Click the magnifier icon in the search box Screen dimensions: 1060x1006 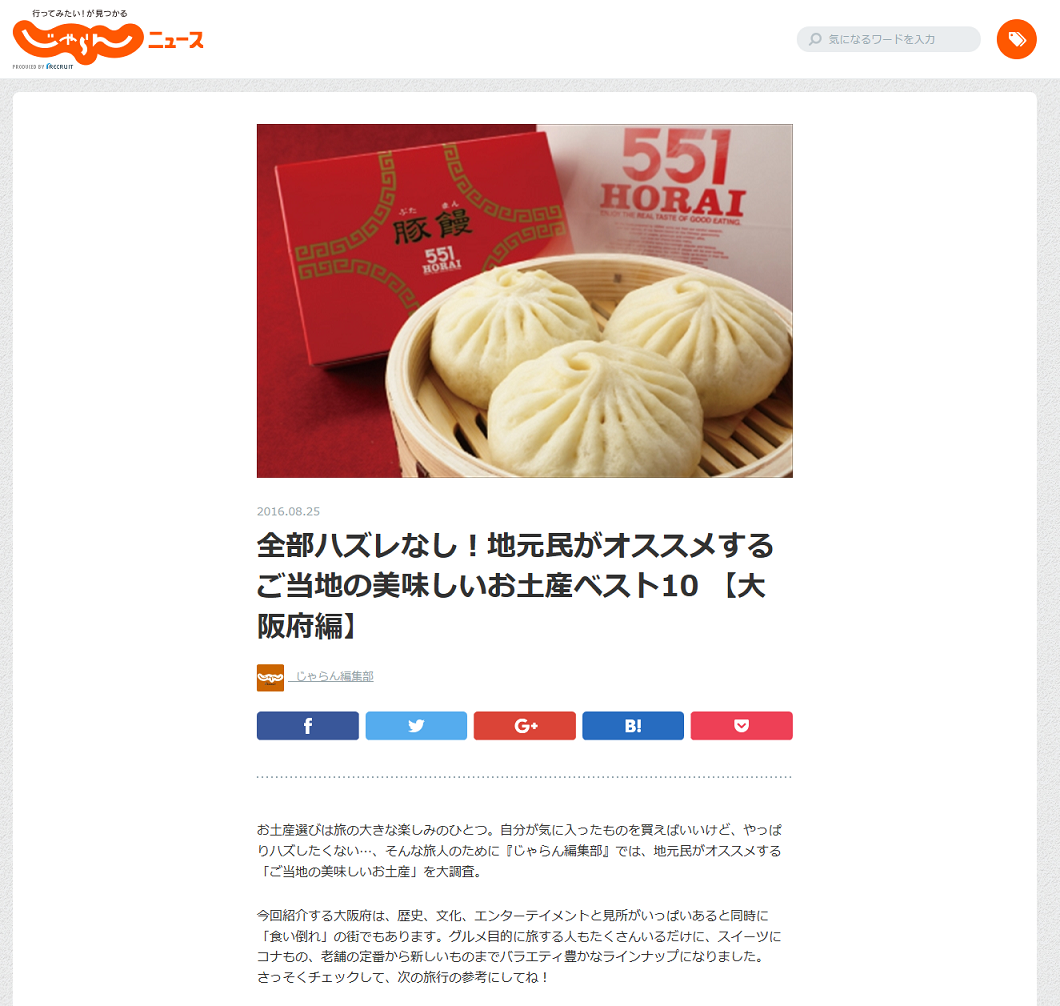pyautogui.click(x=815, y=39)
